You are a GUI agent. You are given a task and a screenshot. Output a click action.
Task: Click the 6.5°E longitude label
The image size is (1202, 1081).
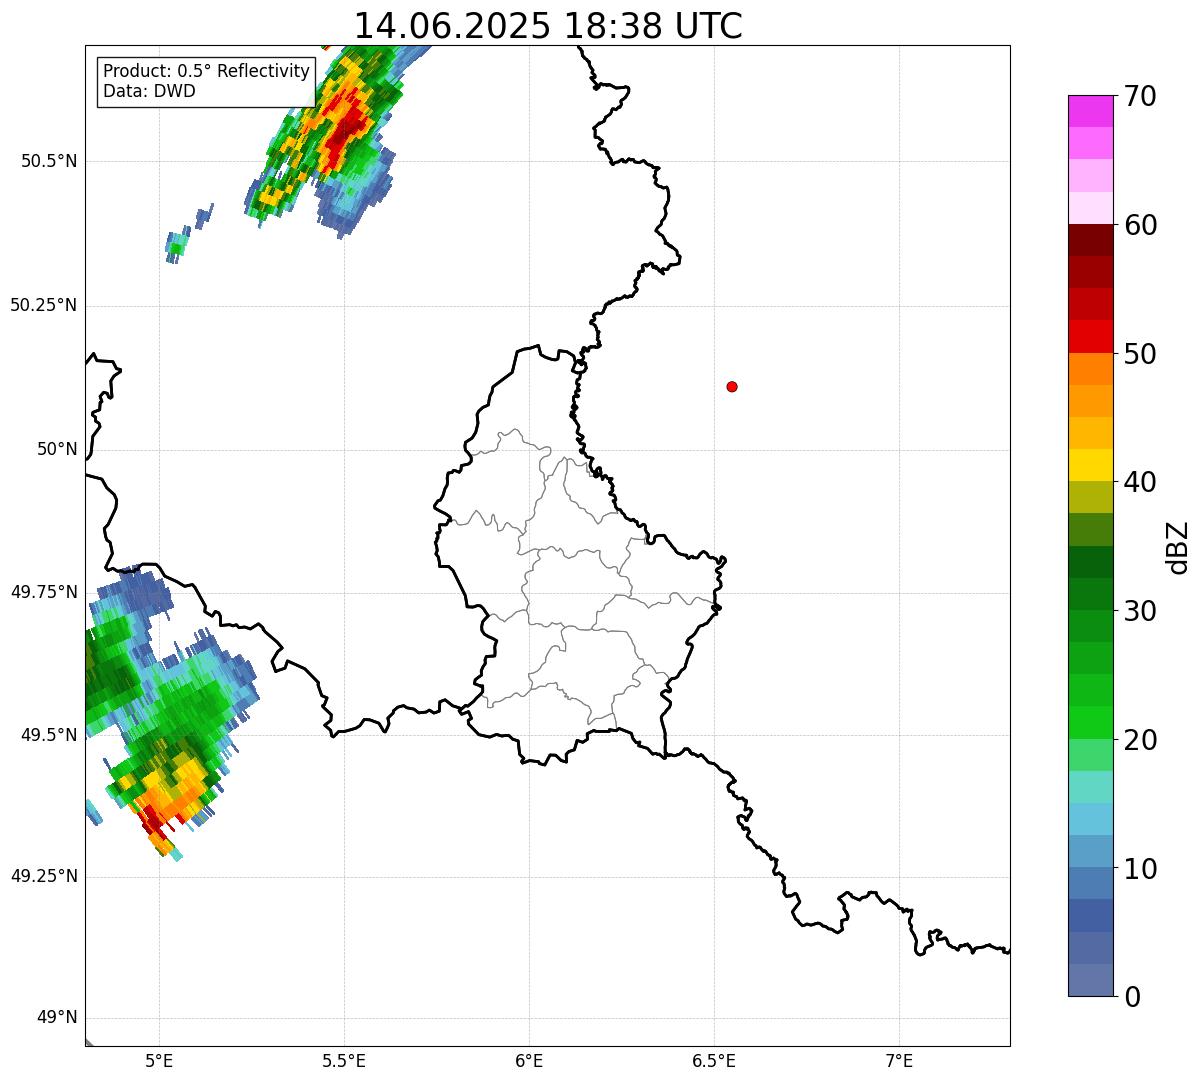[714, 1060]
